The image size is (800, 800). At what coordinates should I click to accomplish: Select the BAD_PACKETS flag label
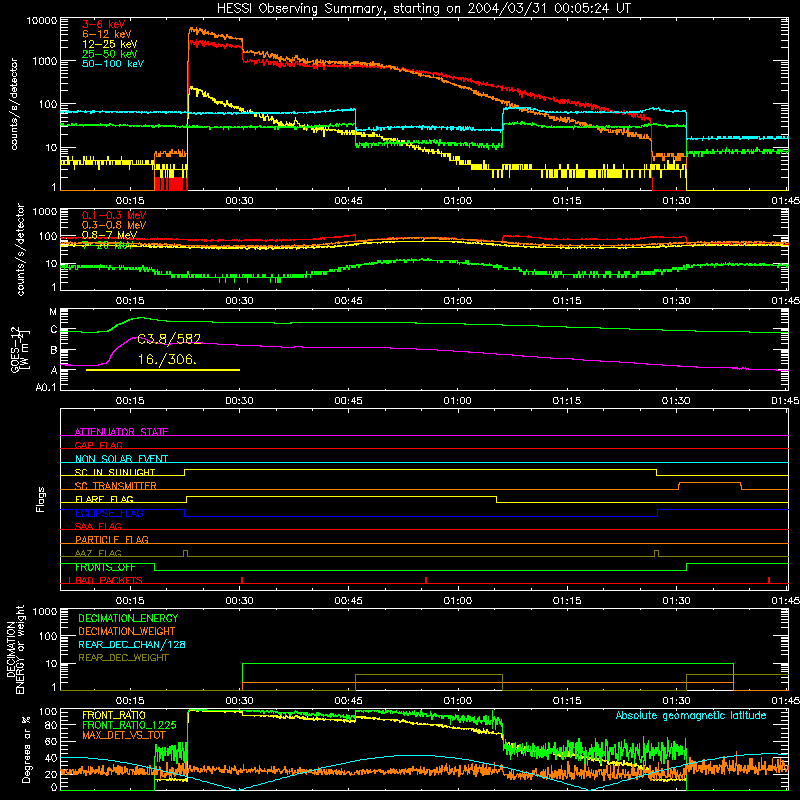[109, 580]
